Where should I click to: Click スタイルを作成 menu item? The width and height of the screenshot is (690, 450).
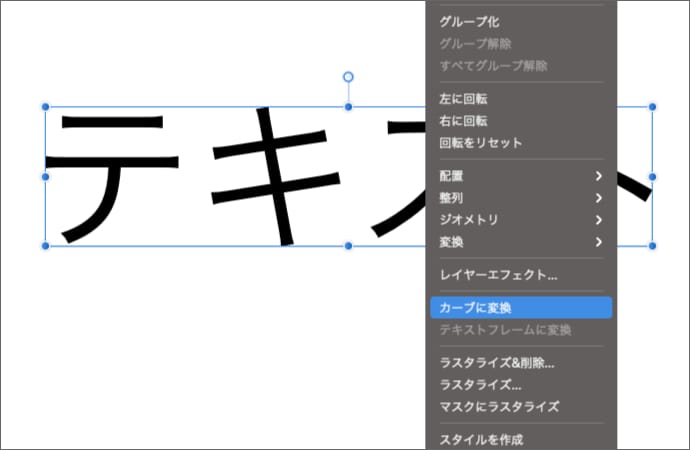[481, 440]
